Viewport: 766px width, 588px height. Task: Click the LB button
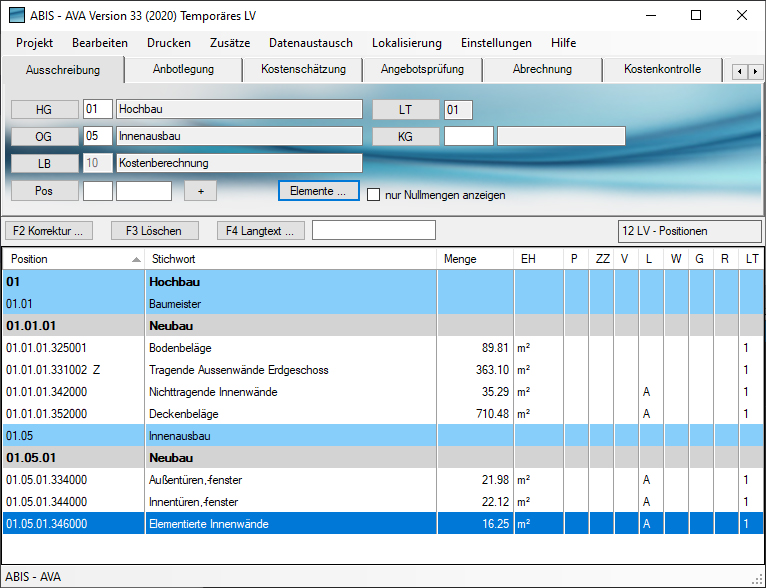pyautogui.click(x=44, y=164)
